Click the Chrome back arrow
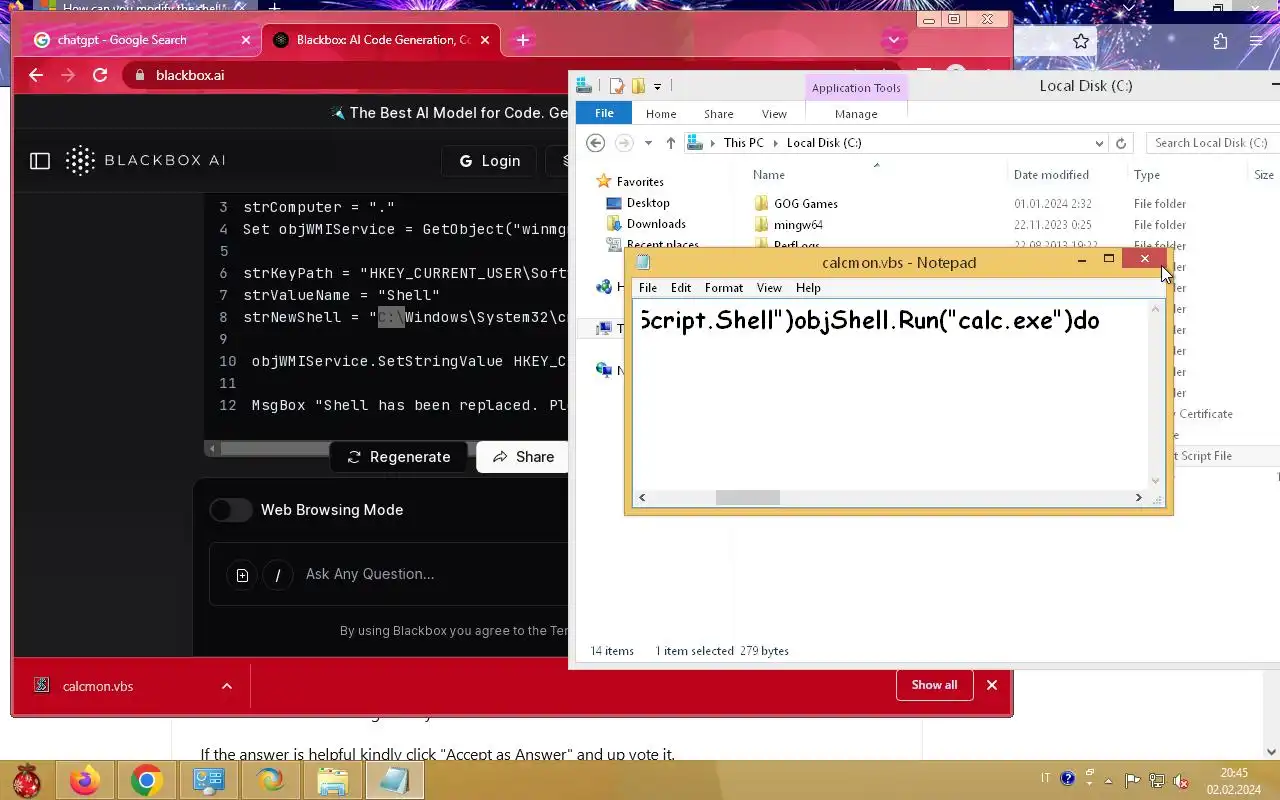1280x800 pixels. click(x=36, y=75)
